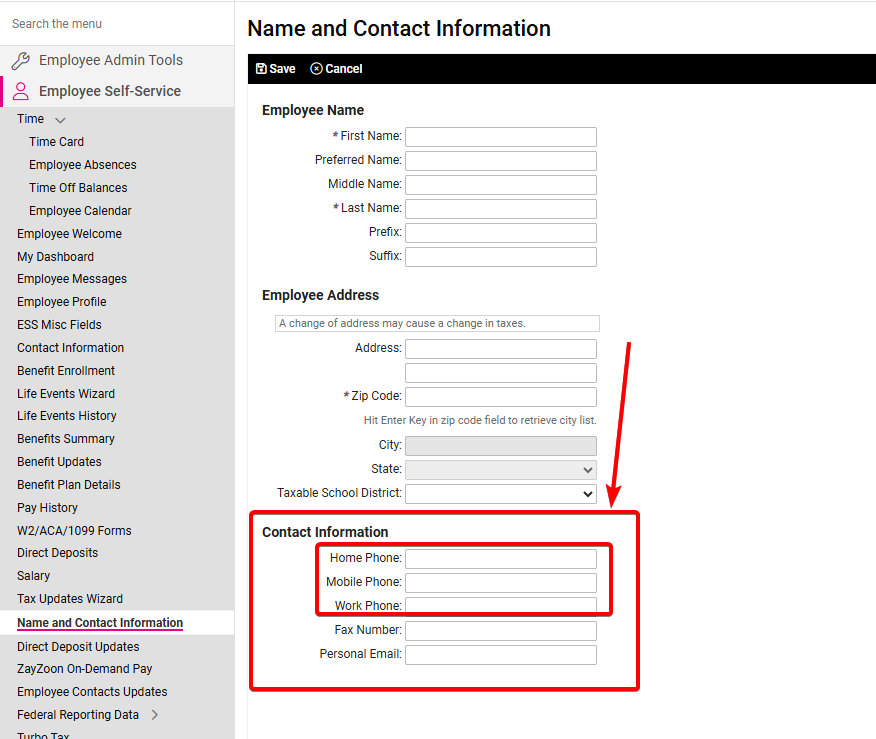Click the Suffix field
Screen dimensions: 876x739
[501, 257]
